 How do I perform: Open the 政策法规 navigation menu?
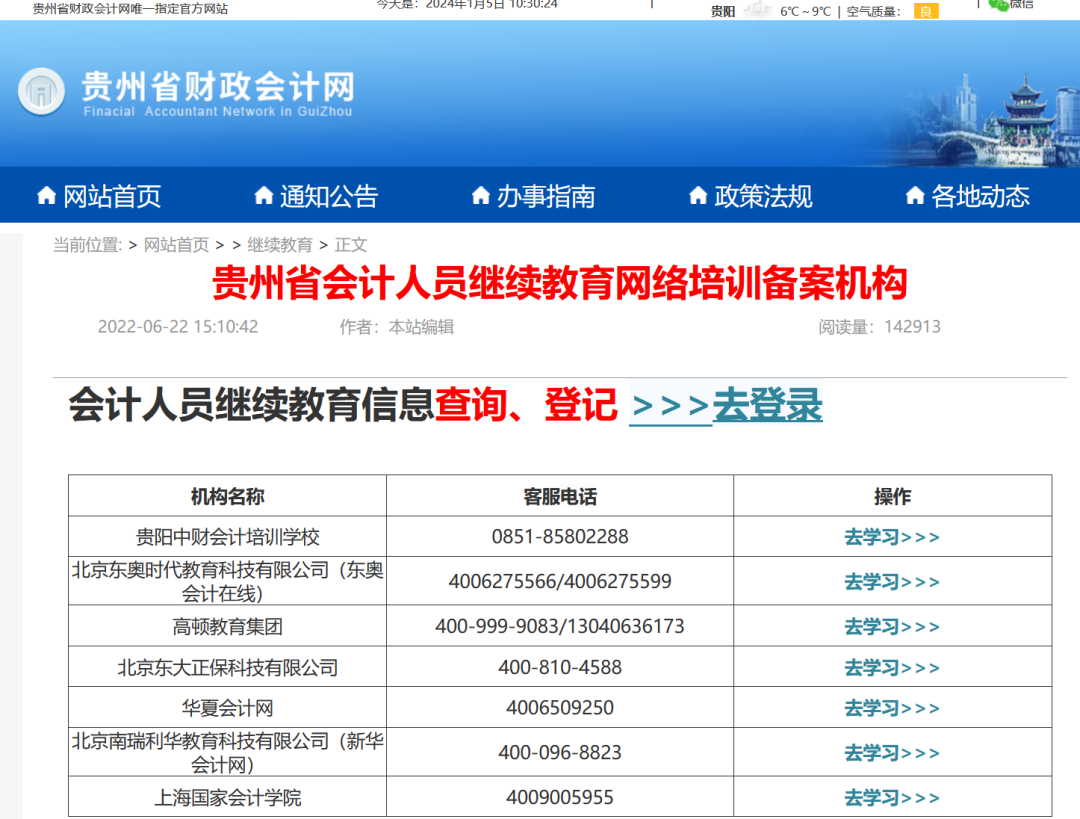point(765,196)
